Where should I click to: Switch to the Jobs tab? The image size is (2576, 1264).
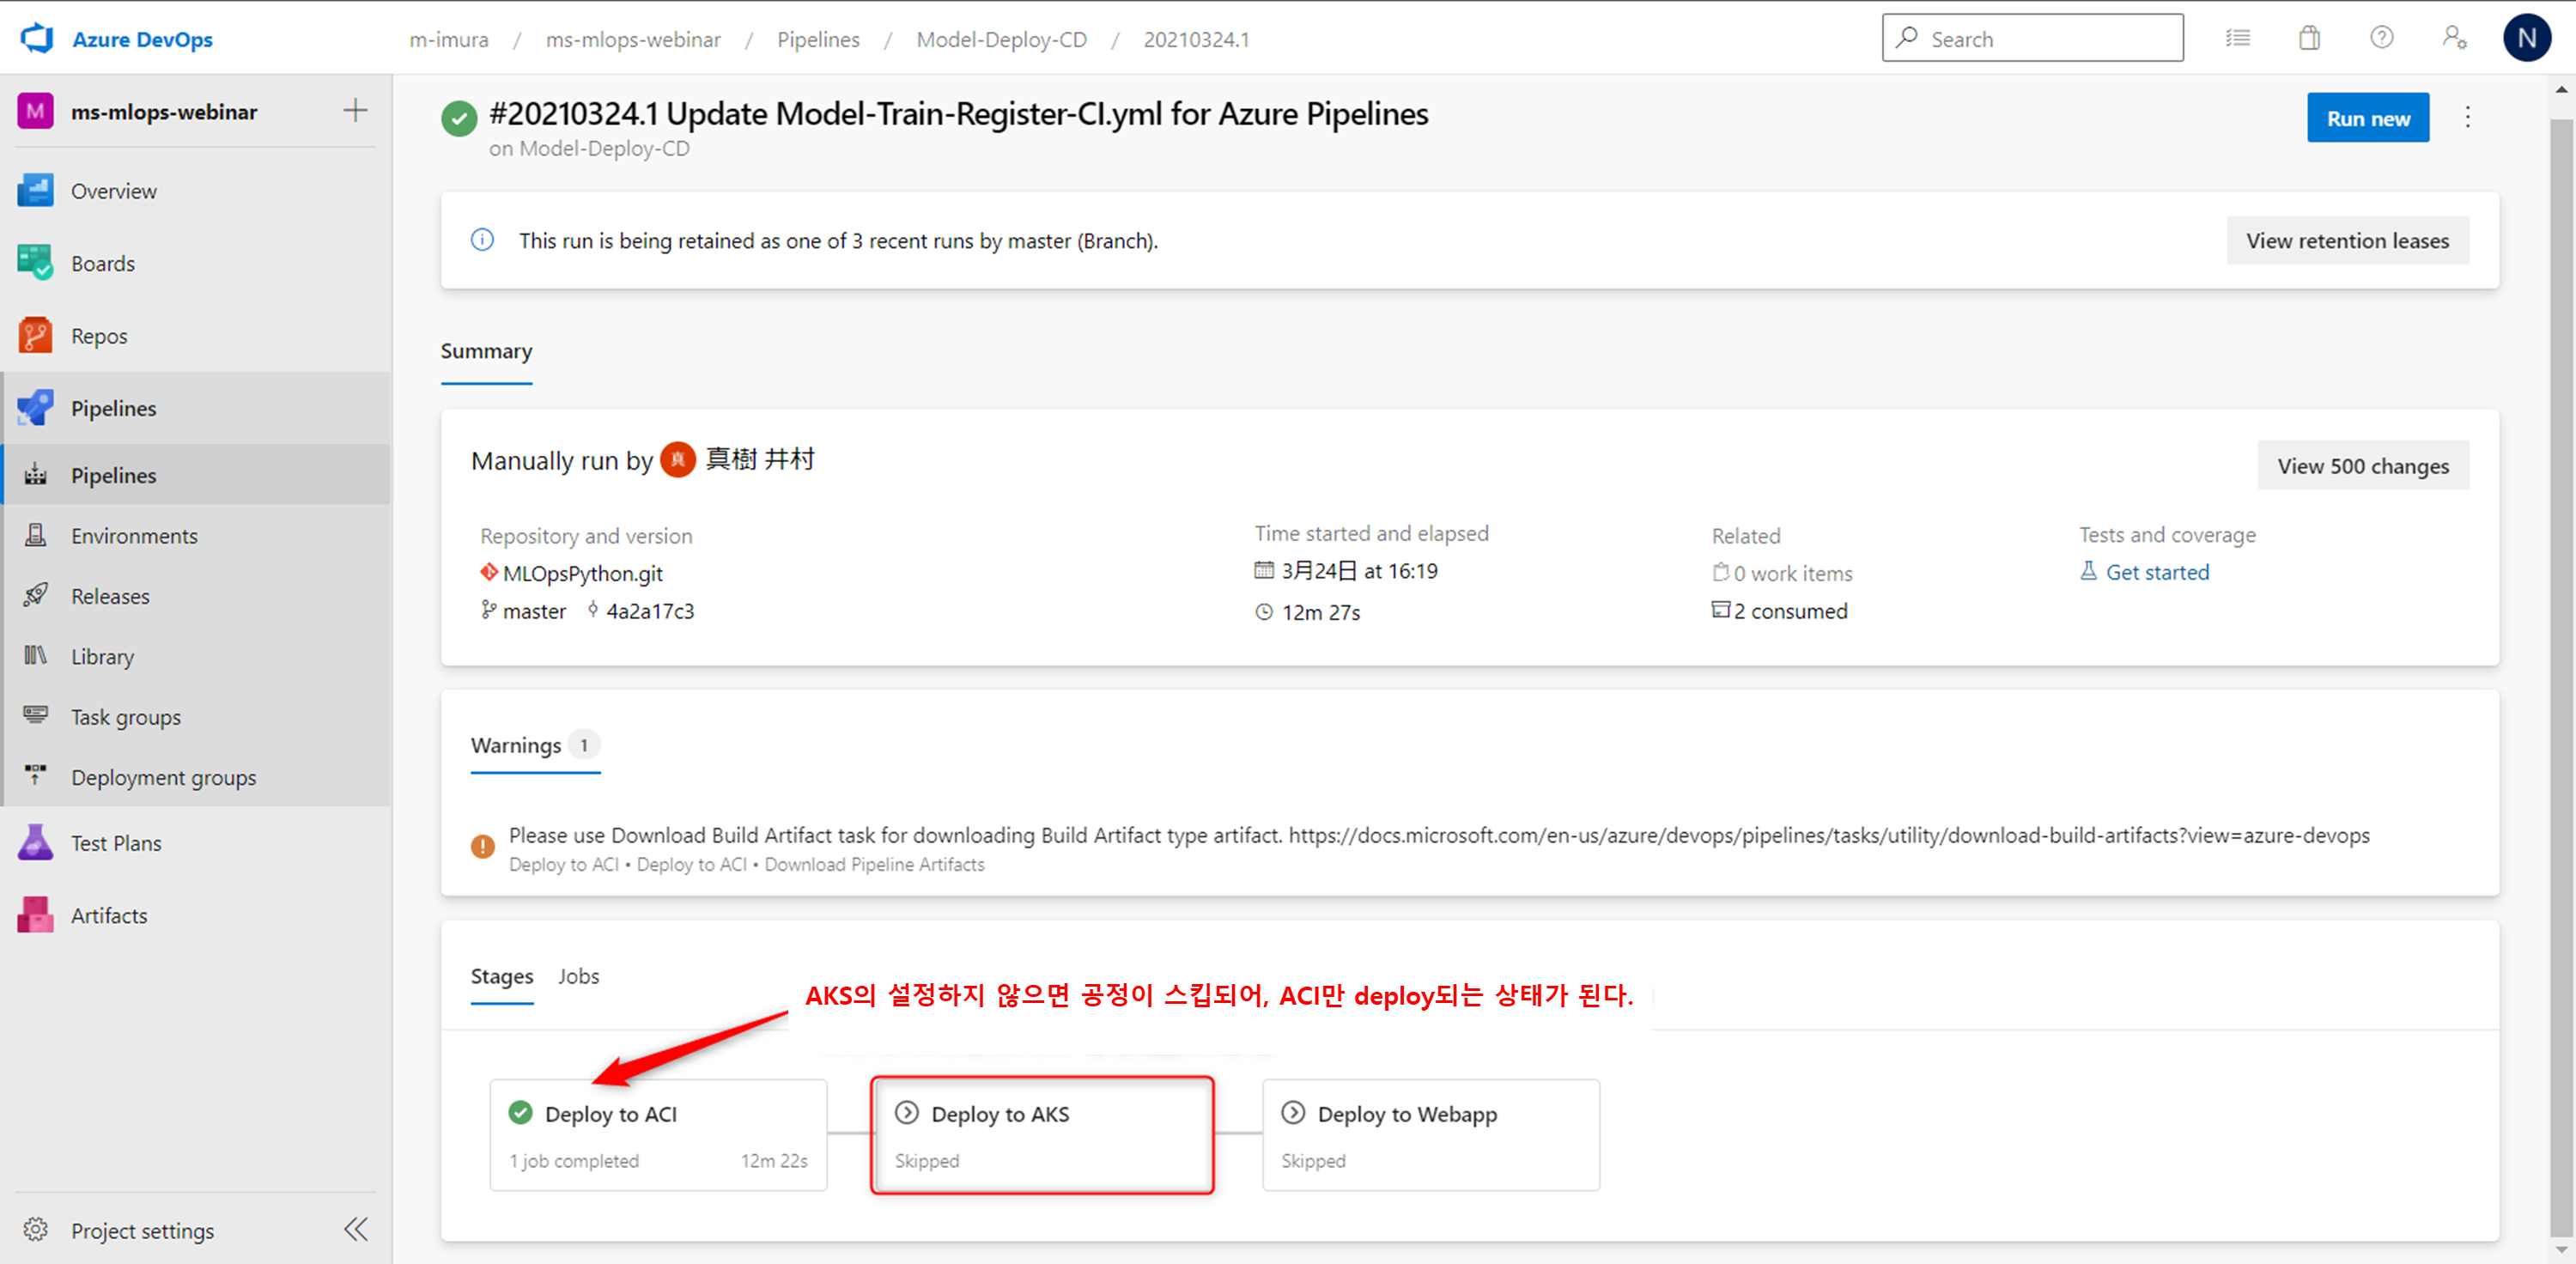pos(578,976)
